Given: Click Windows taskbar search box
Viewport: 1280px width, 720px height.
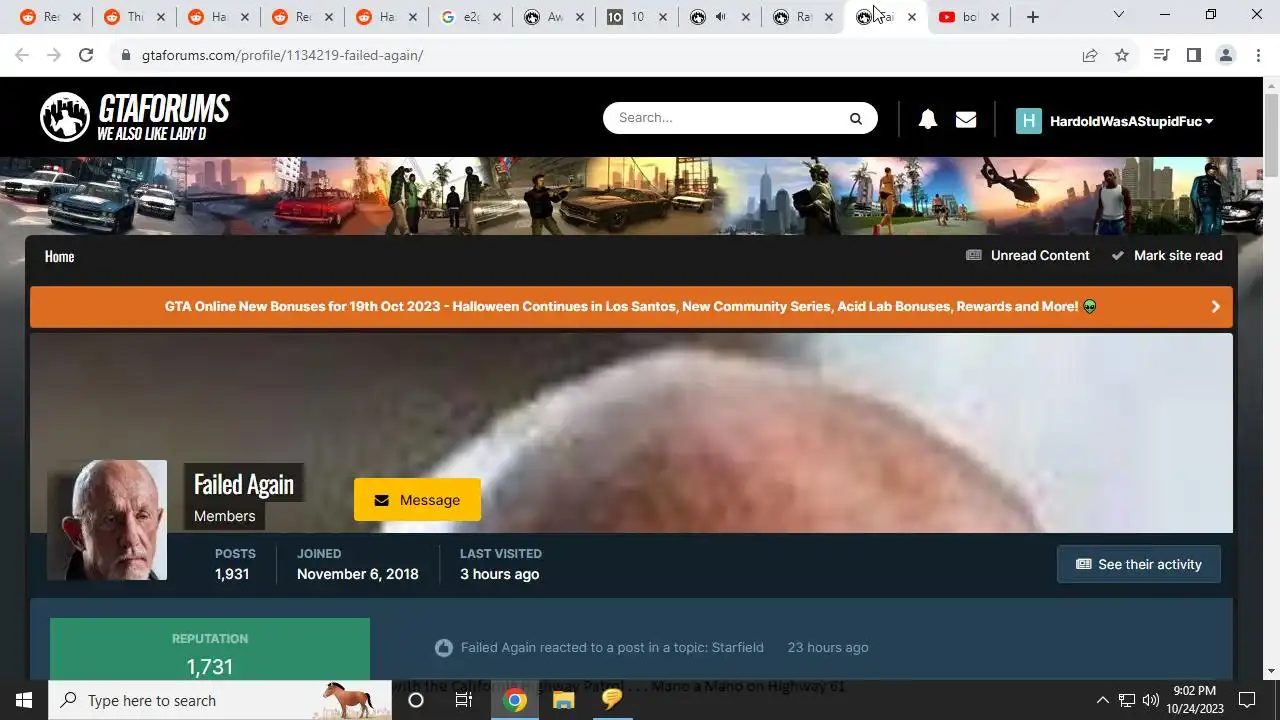Looking at the screenshot, I should [220, 700].
